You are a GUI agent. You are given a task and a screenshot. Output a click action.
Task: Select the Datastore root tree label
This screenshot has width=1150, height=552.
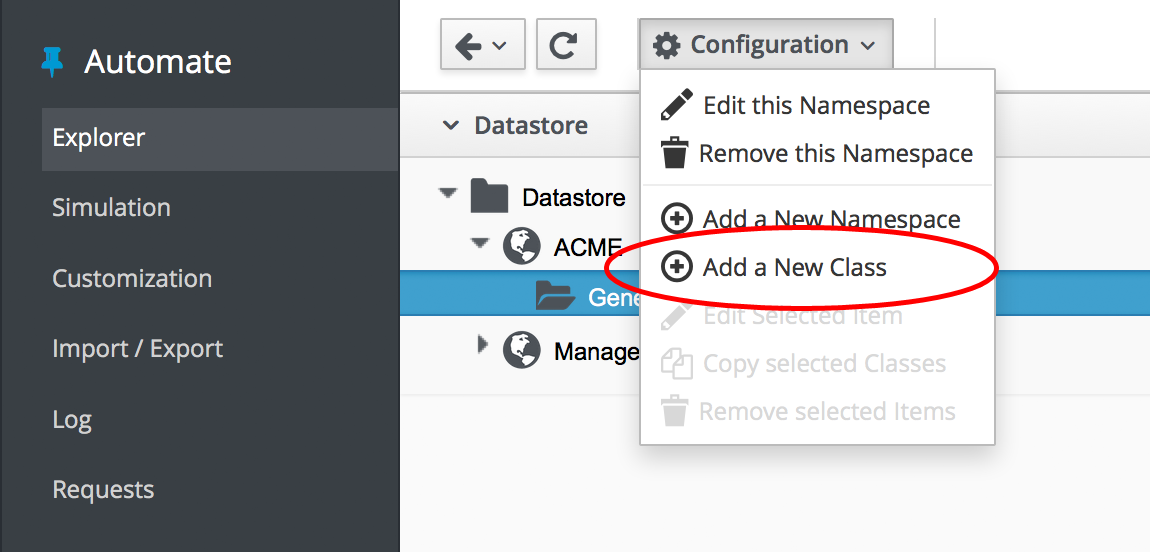click(x=574, y=197)
